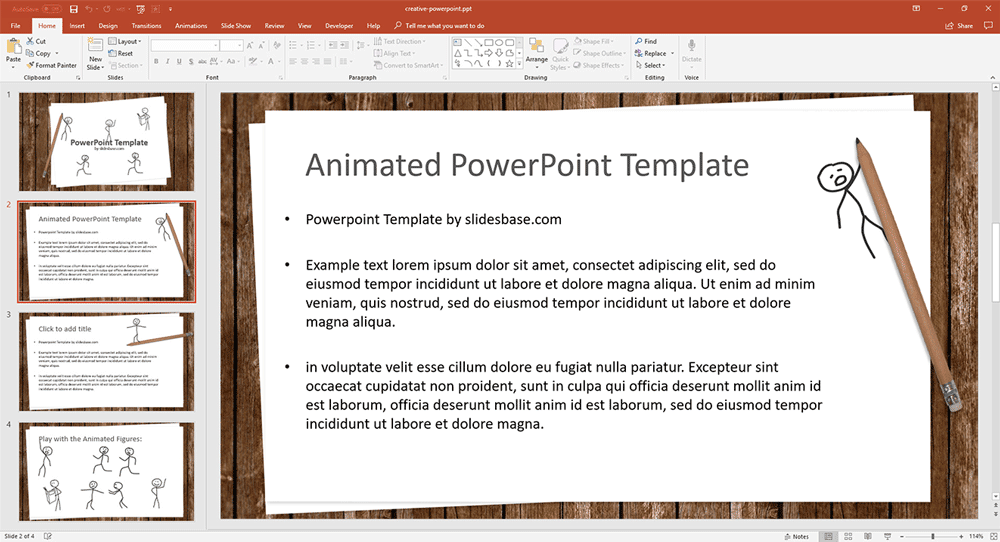
Task: Reset the slide layout
Action: 121,54
